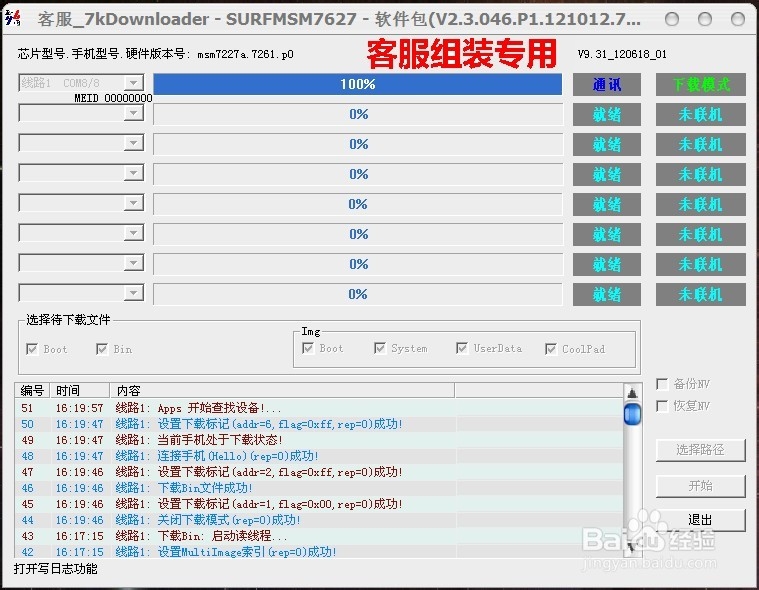Click the log scrollbar down arrow
The image size is (759, 590).
(x=632, y=548)
